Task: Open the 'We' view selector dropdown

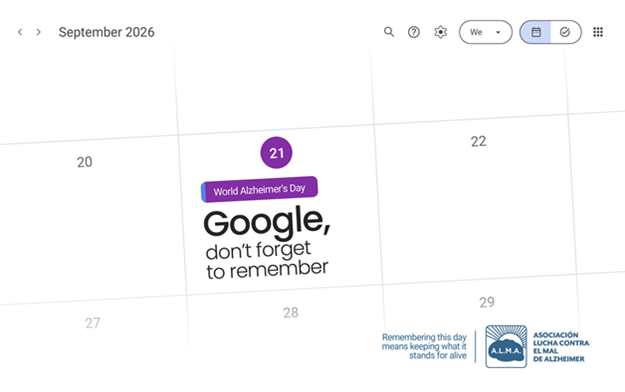Action: (485, 32)
